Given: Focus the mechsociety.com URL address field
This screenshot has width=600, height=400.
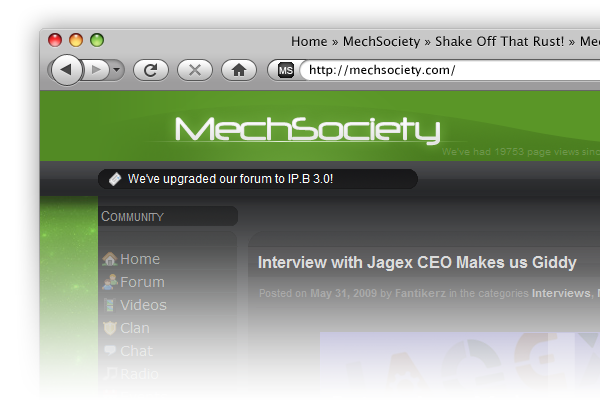Looking at the screenshot, I should point(452,70).
